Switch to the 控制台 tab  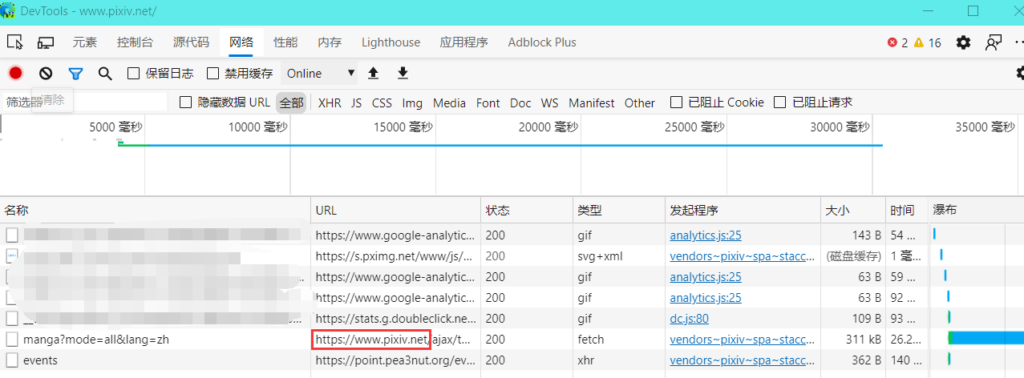coord(135,42)
